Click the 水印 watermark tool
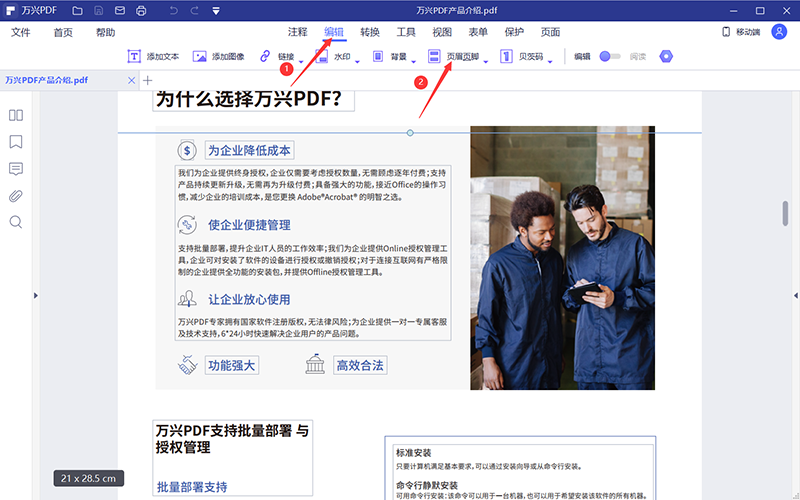The height and width of the screenshot is (500, 800). 333,56
